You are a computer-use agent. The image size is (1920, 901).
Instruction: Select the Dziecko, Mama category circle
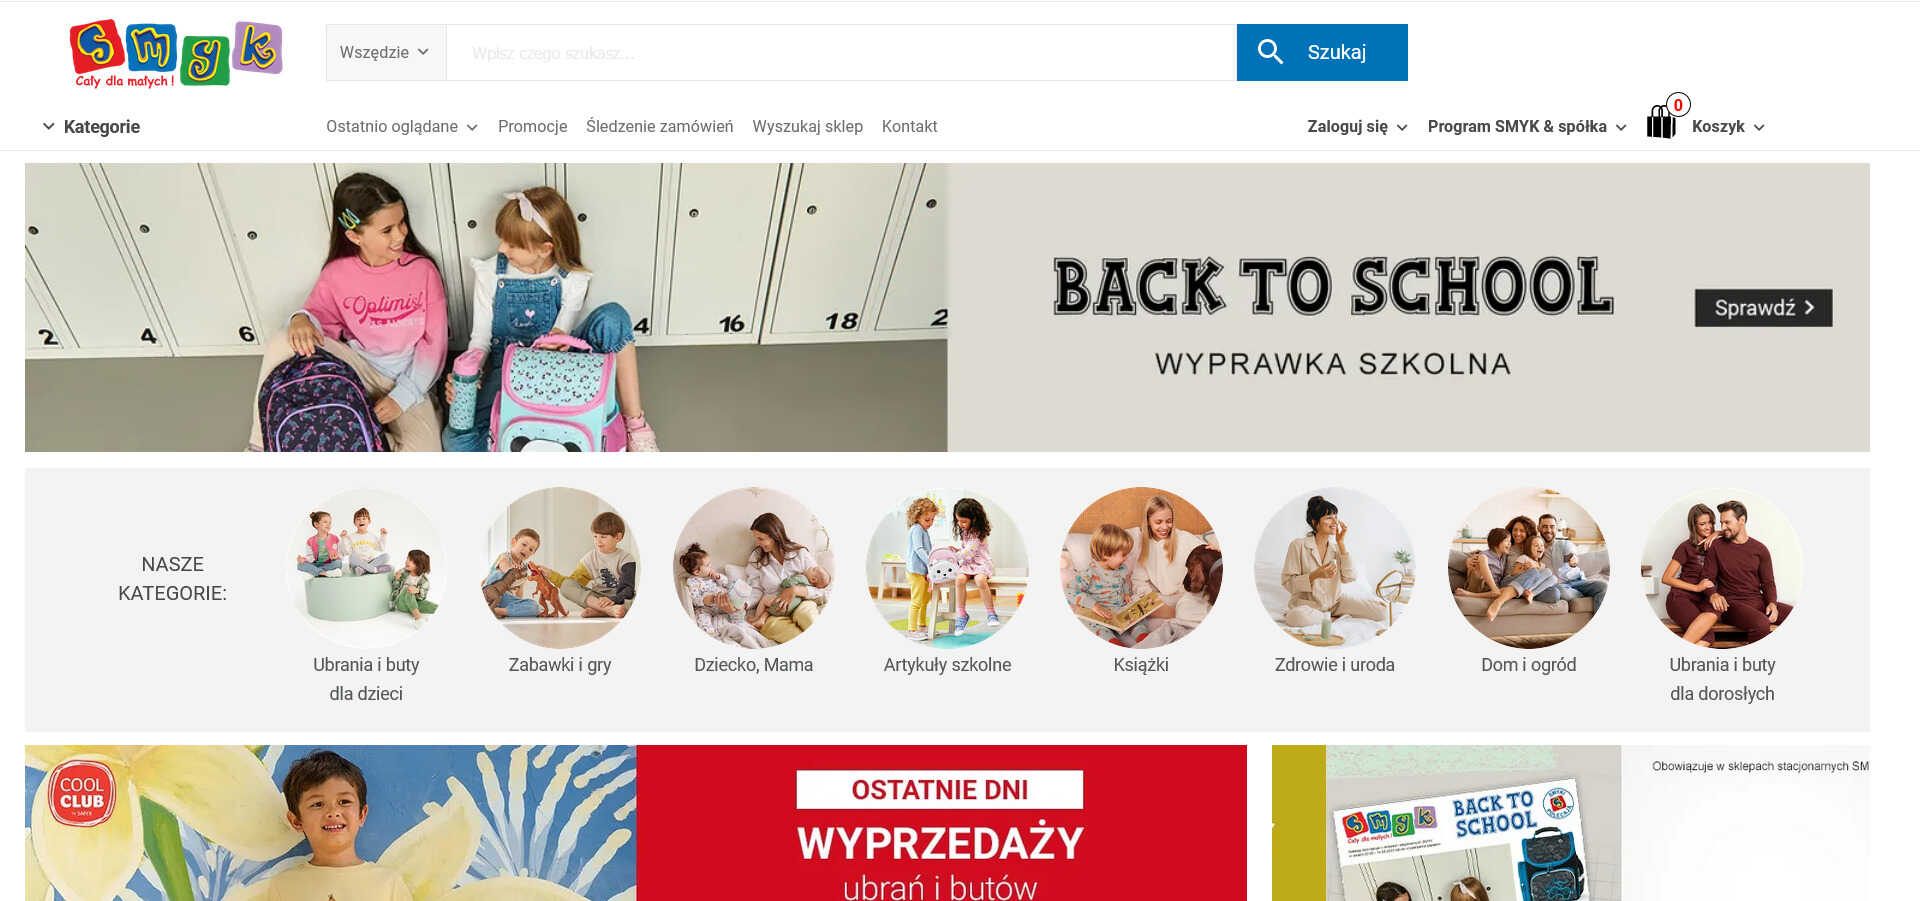[754, 568]
